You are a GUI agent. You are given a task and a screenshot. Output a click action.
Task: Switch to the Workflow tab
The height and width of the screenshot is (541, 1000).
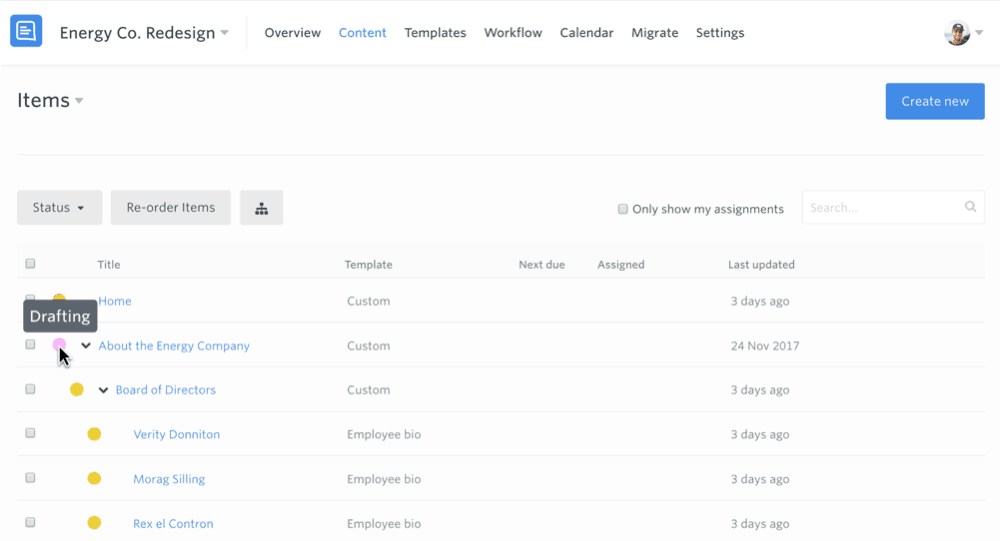pos(513,33)
